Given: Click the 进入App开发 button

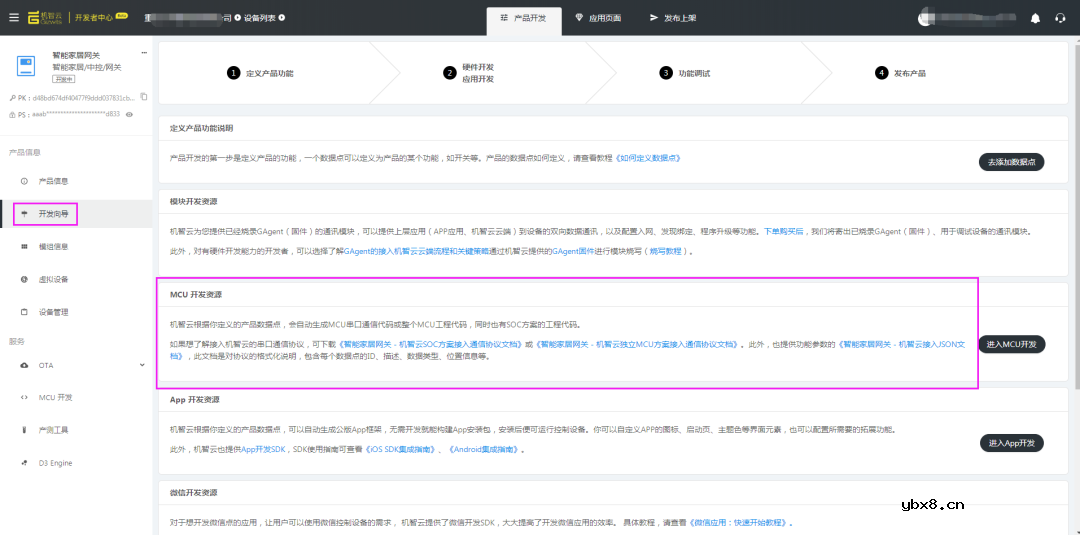Looking at the screenshot, I should pos(1012,443).
